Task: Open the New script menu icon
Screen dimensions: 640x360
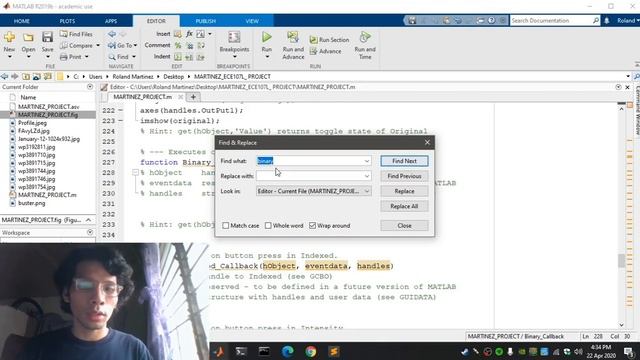Action: tap(9, 38)
